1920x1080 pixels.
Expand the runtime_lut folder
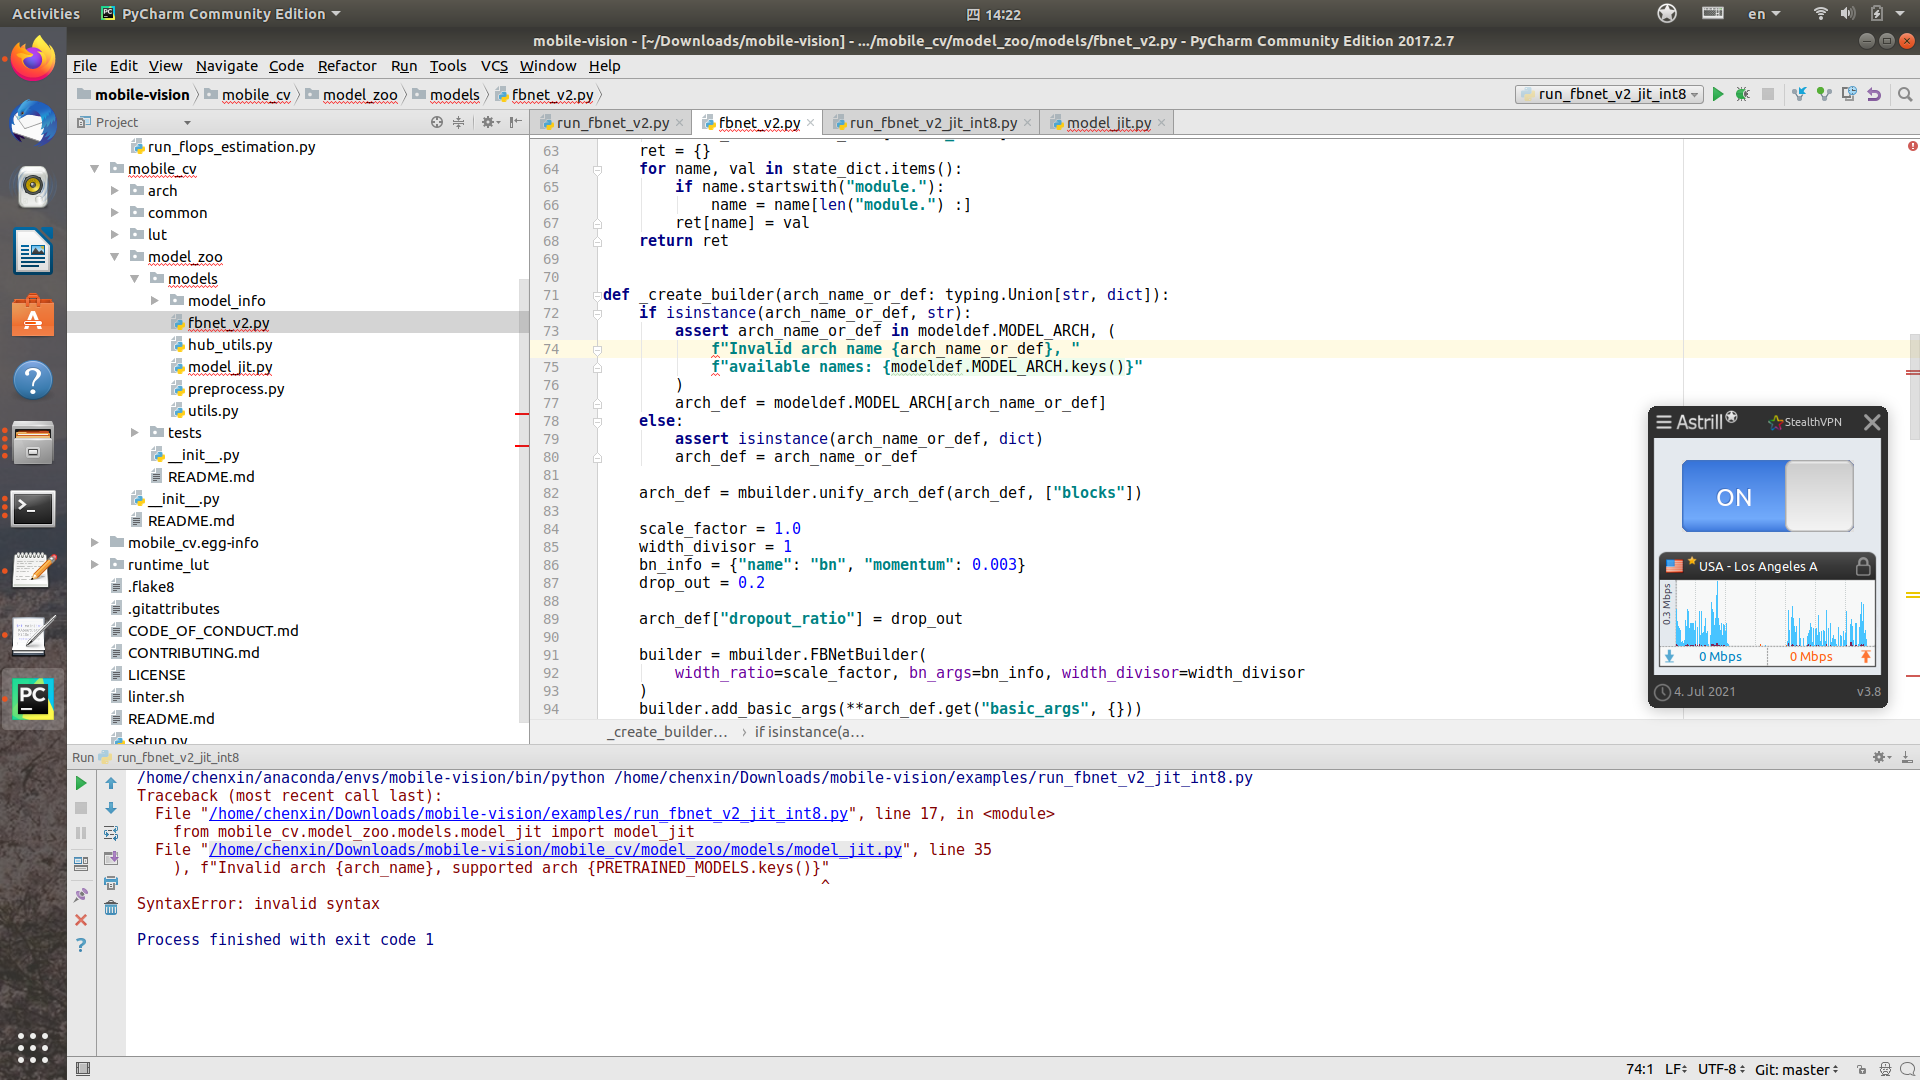95,565
